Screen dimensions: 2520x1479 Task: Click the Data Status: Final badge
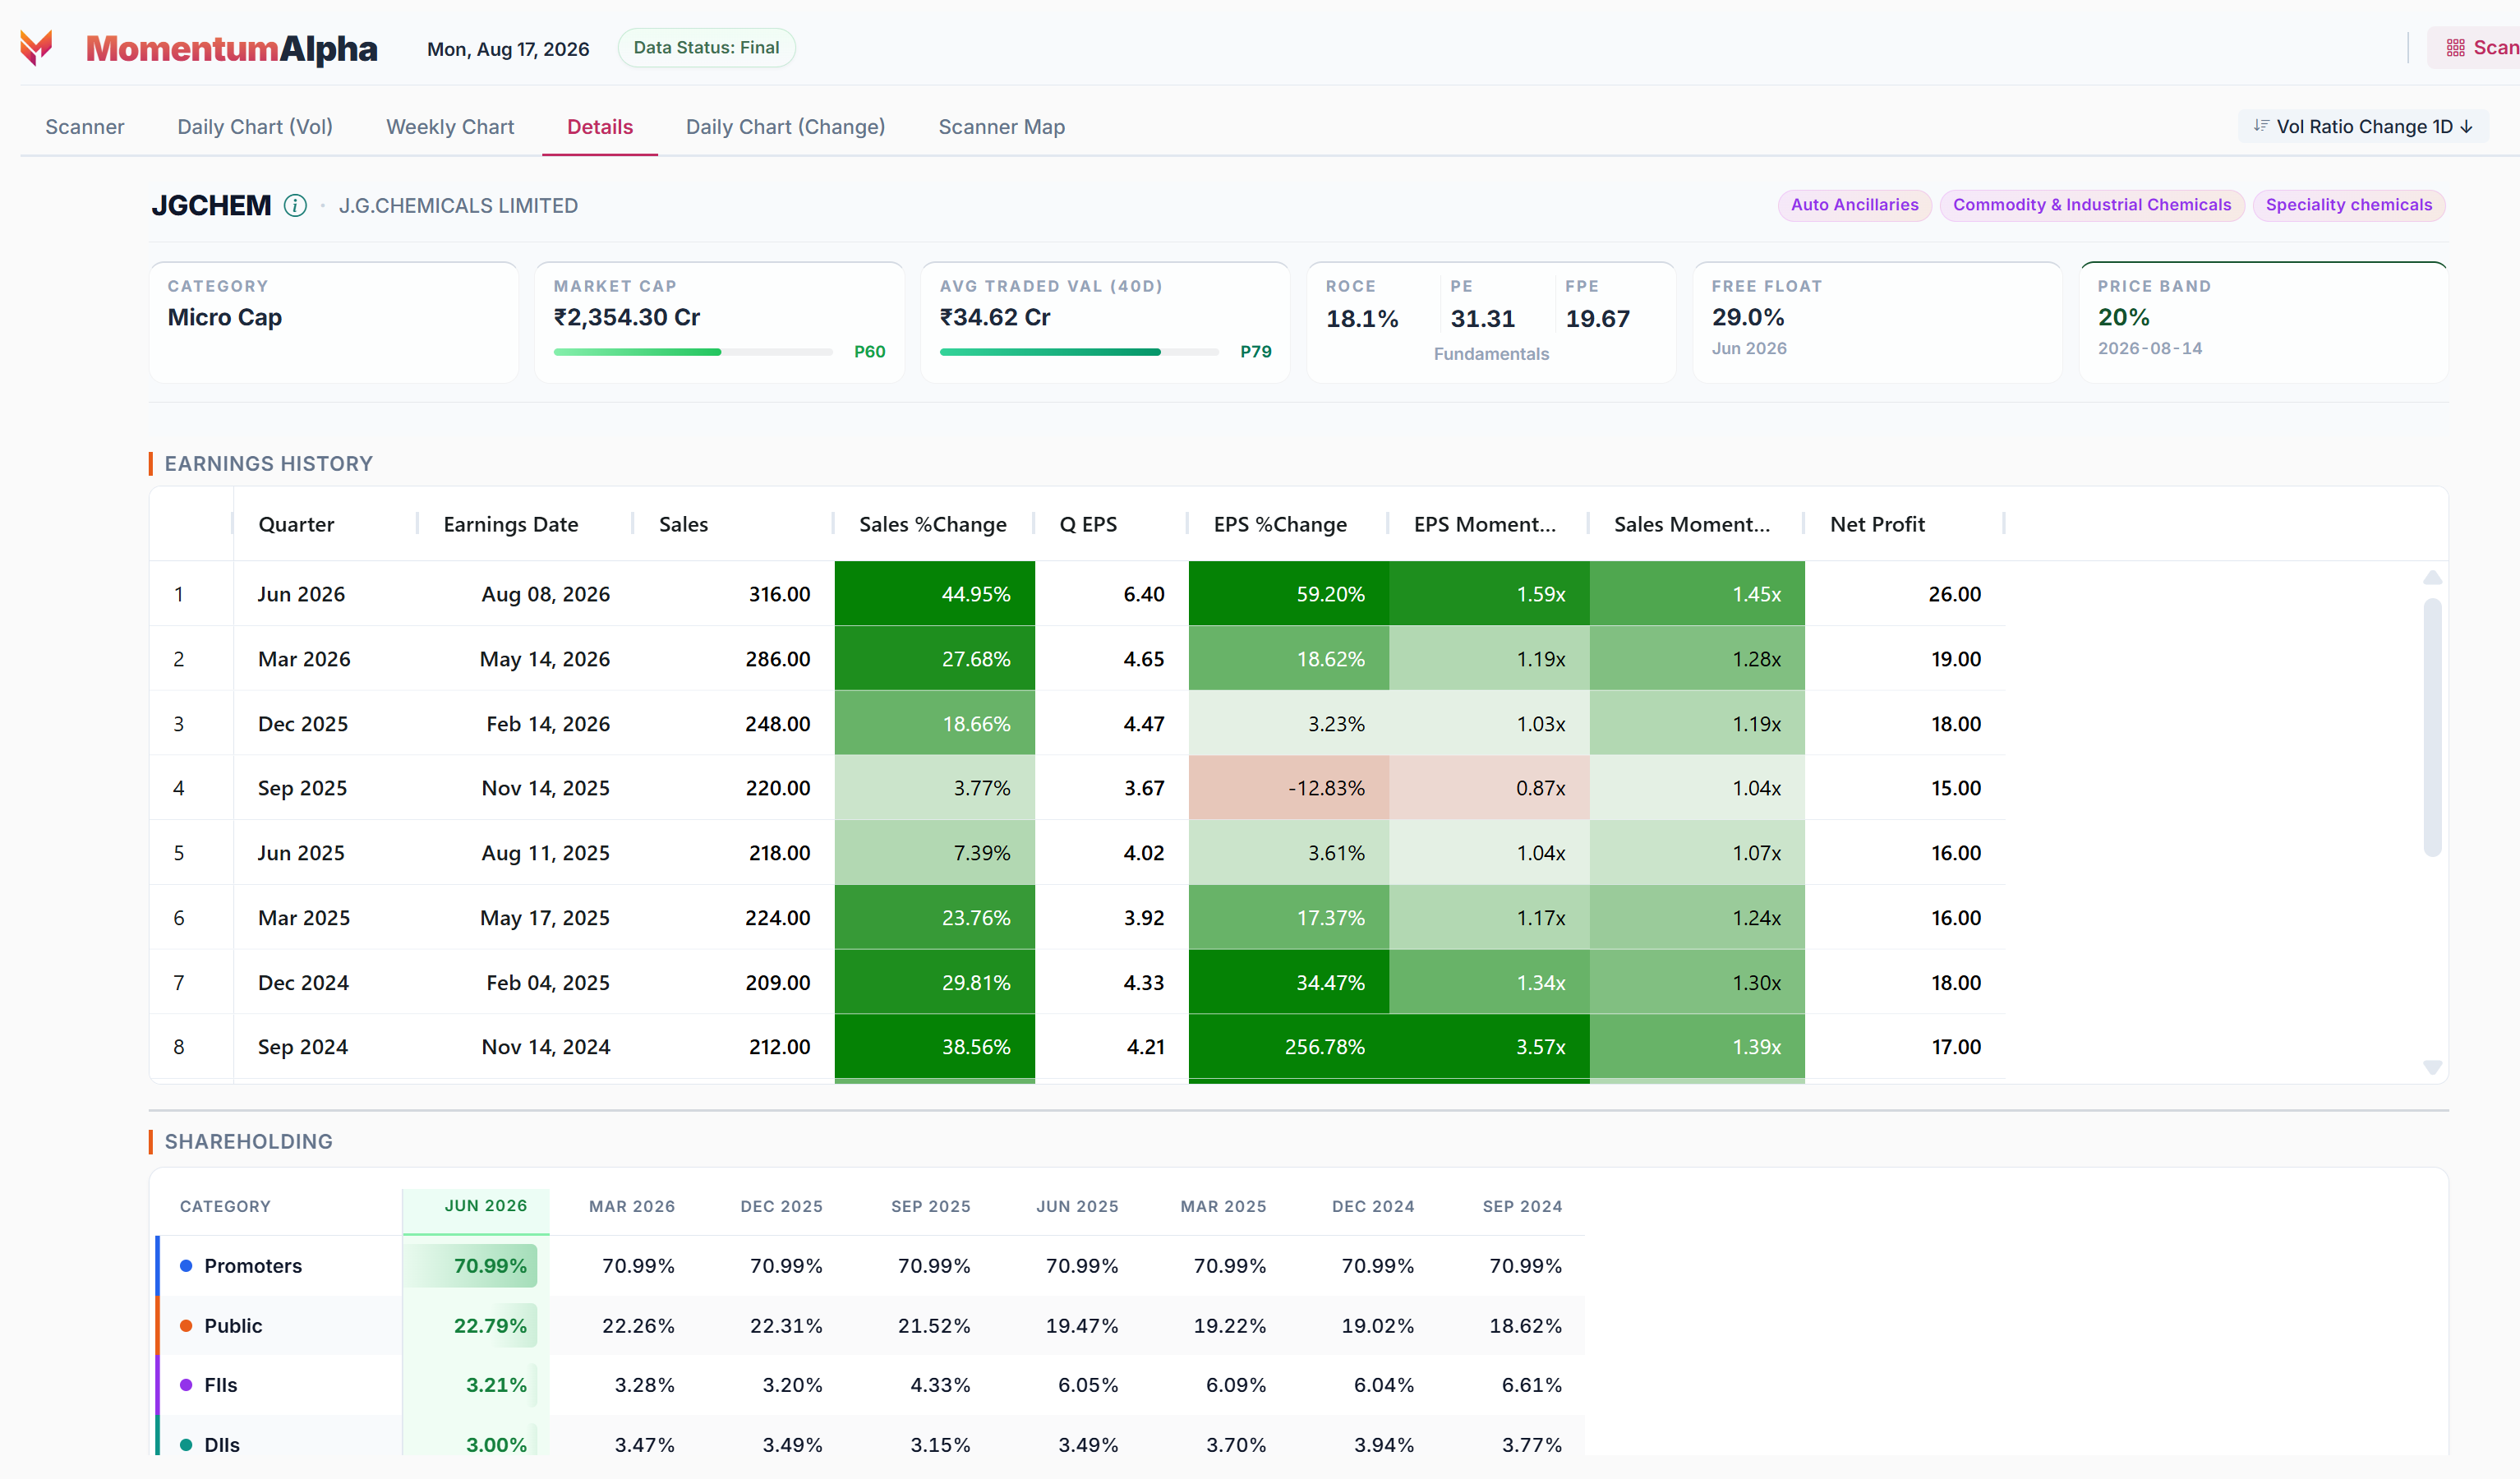click(706, 48)
